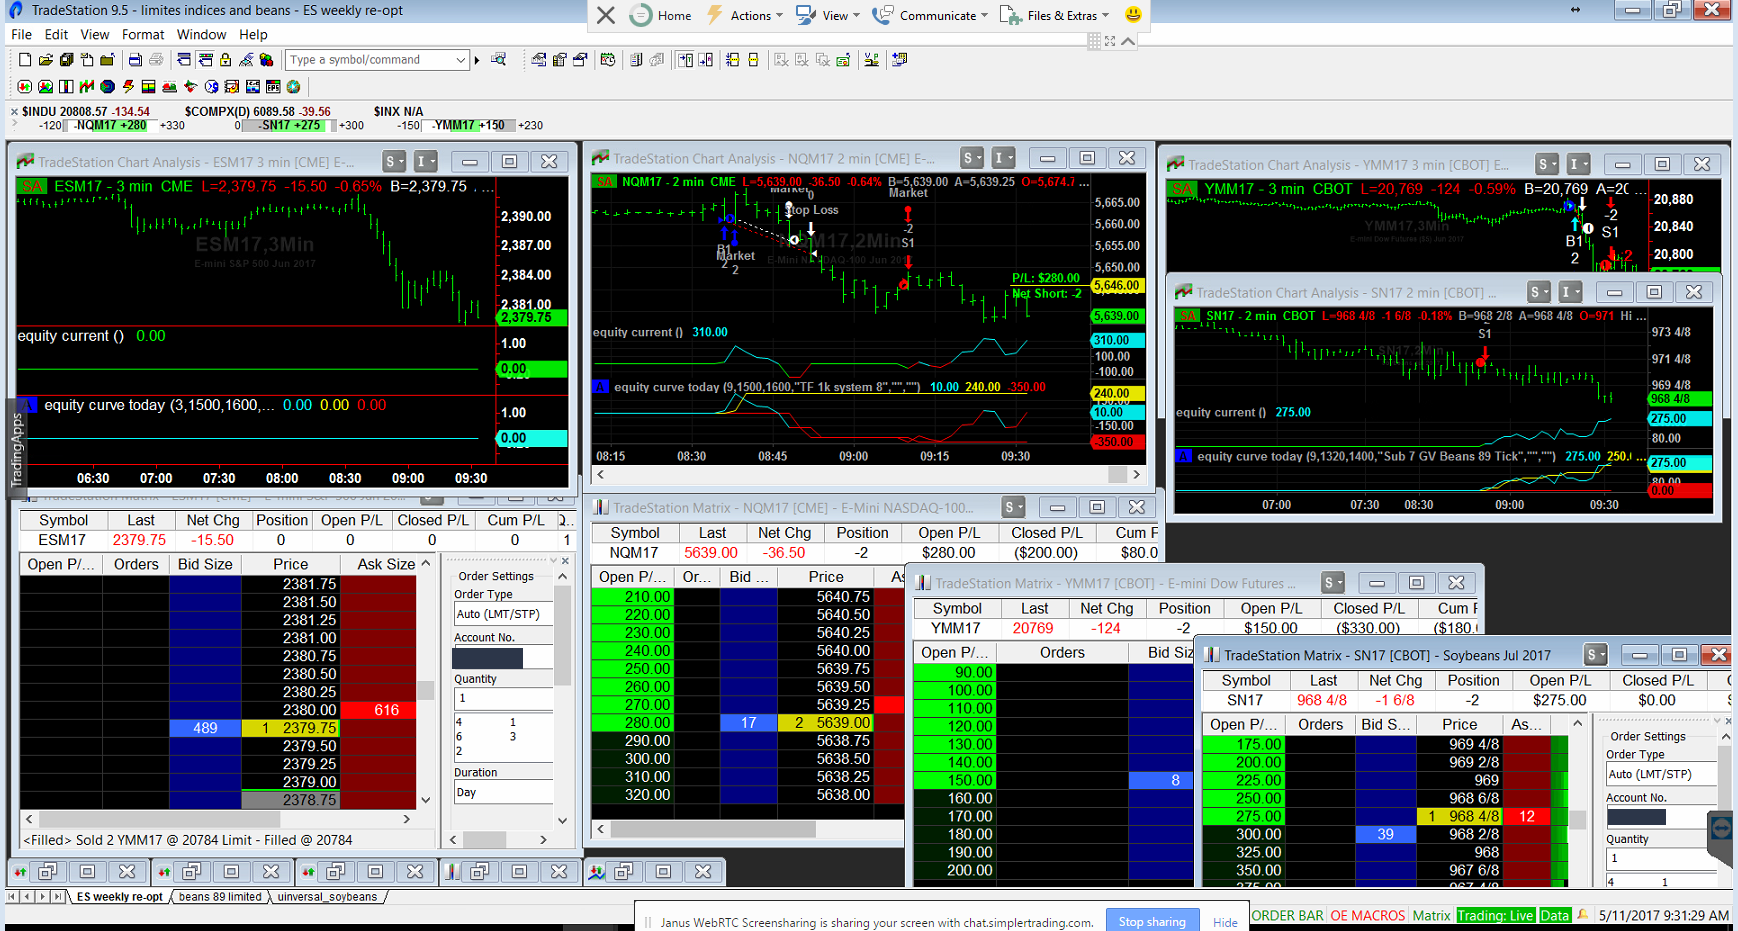Click the lightning bolt icon in shortcut bar
This screenshot has height=931, width=1738.
(128, 87)
